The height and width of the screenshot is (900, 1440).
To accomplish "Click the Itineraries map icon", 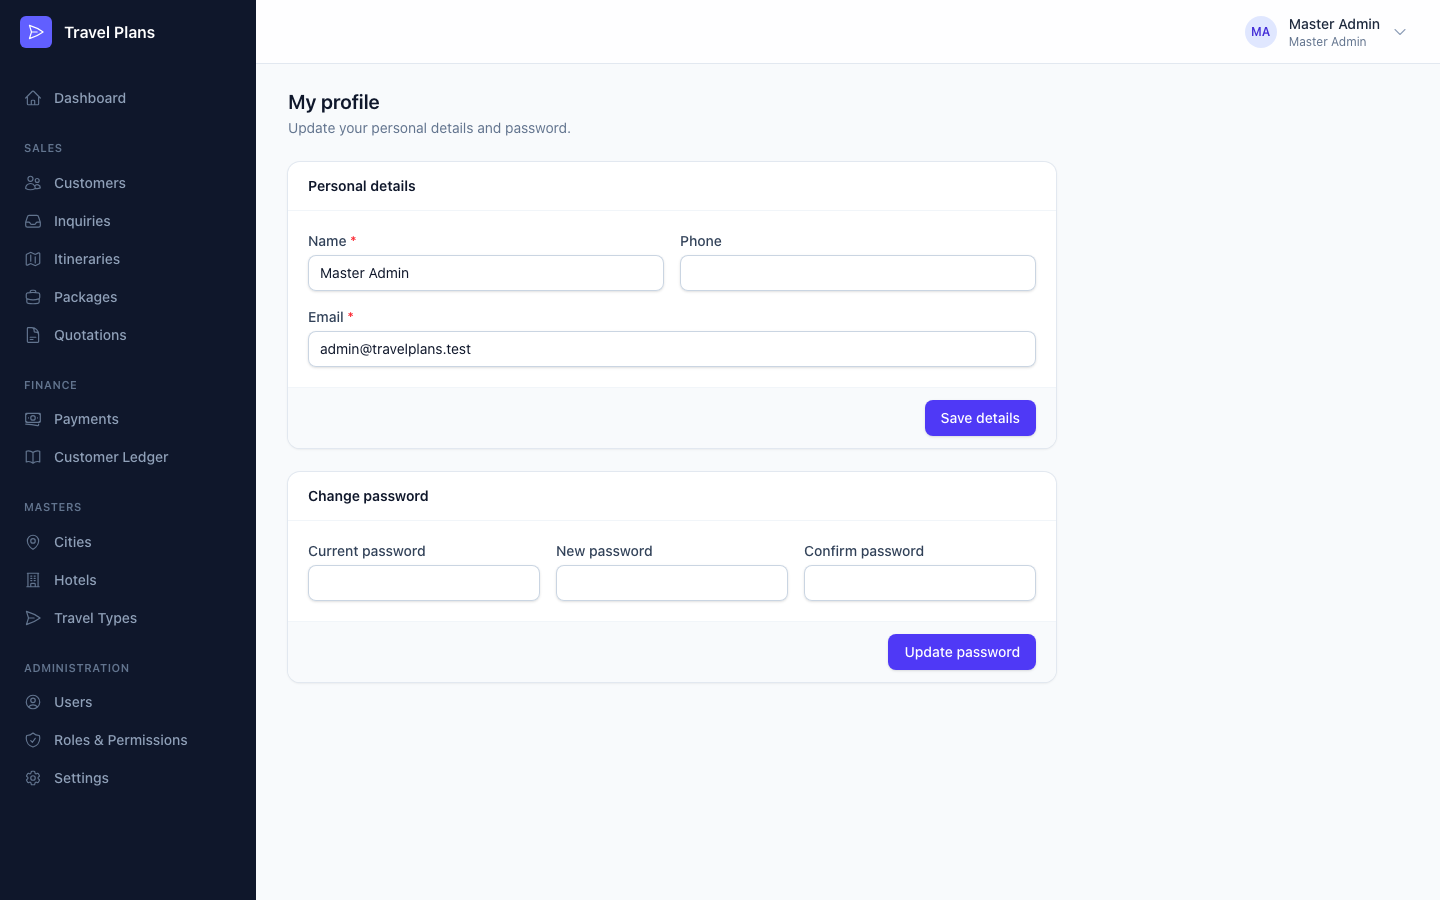I will point(33,259).
